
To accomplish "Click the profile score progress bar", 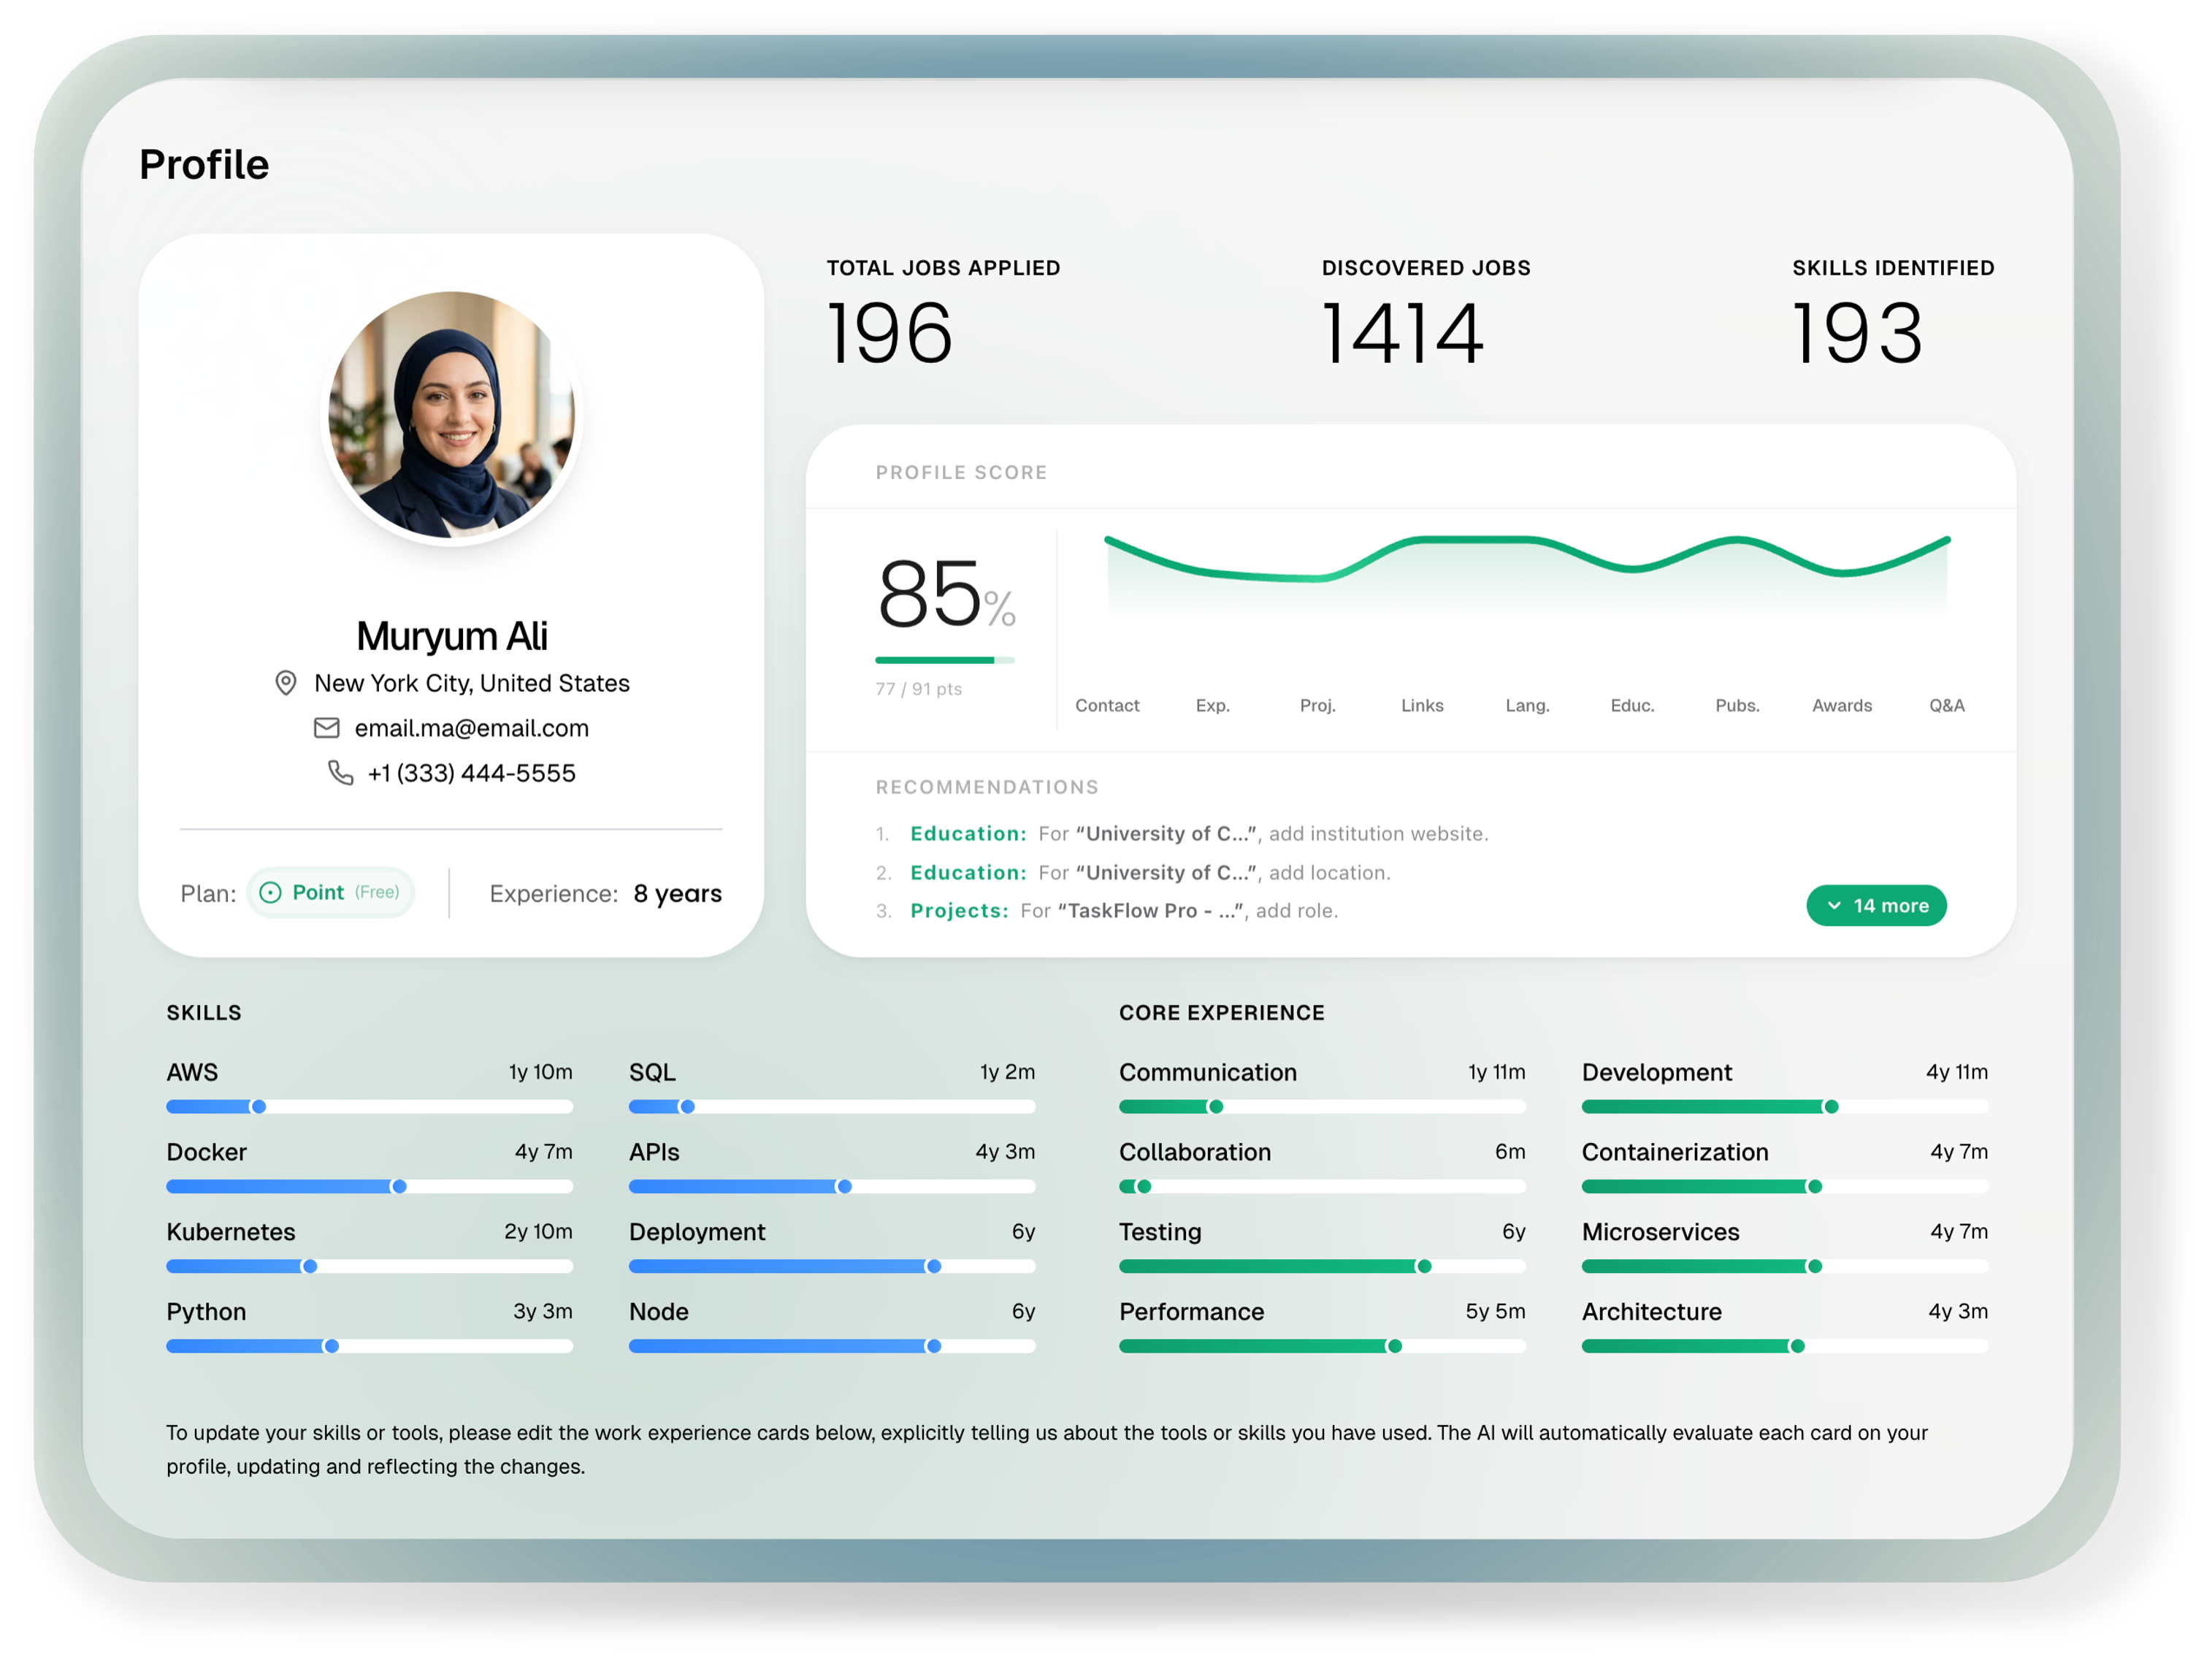I will click(x=944, y=660).
